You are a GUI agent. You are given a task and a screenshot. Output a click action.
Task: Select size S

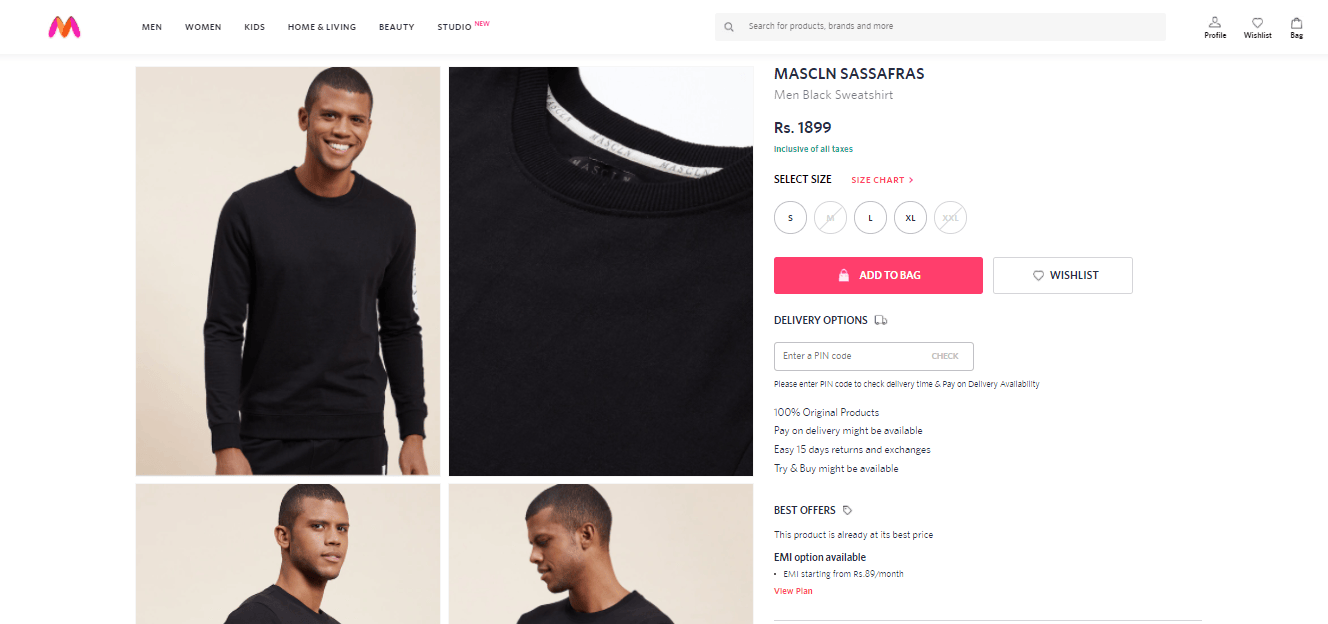[790, 217]
